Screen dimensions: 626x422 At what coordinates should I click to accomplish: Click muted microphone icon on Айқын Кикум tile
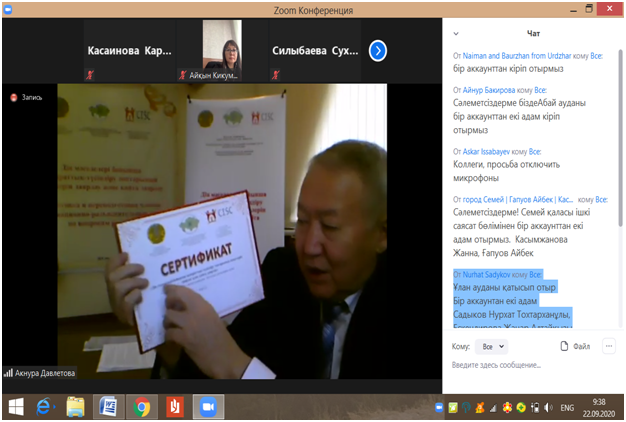[183, 75]
